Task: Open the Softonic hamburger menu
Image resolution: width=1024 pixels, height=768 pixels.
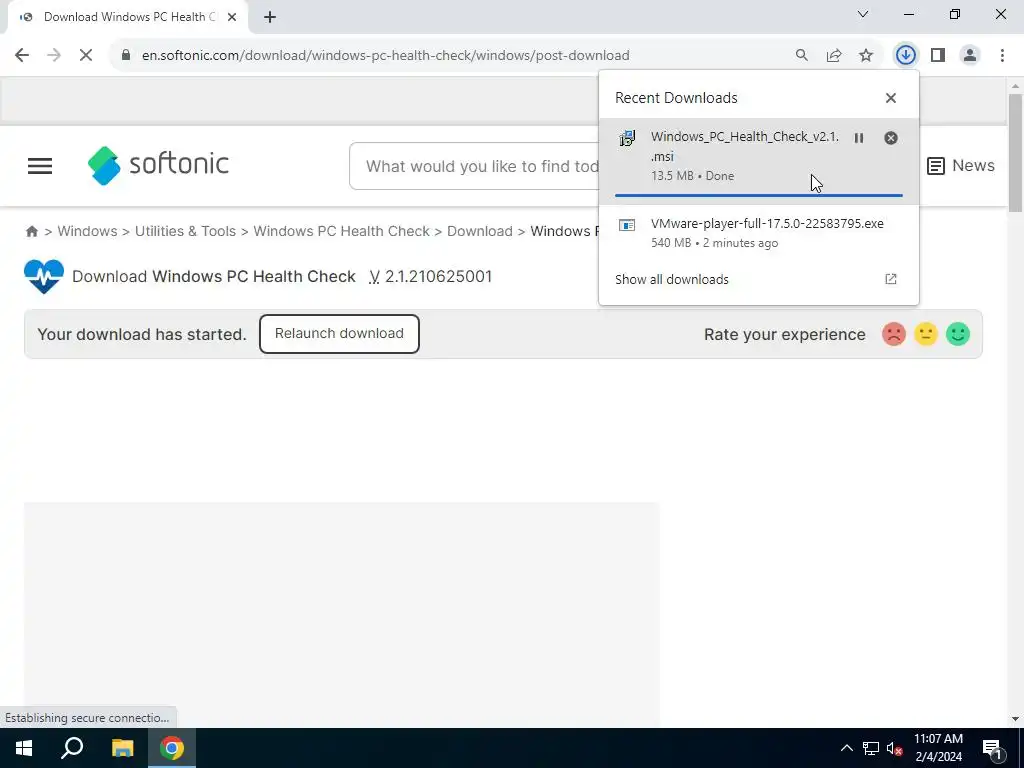Action: click(40, 166)
